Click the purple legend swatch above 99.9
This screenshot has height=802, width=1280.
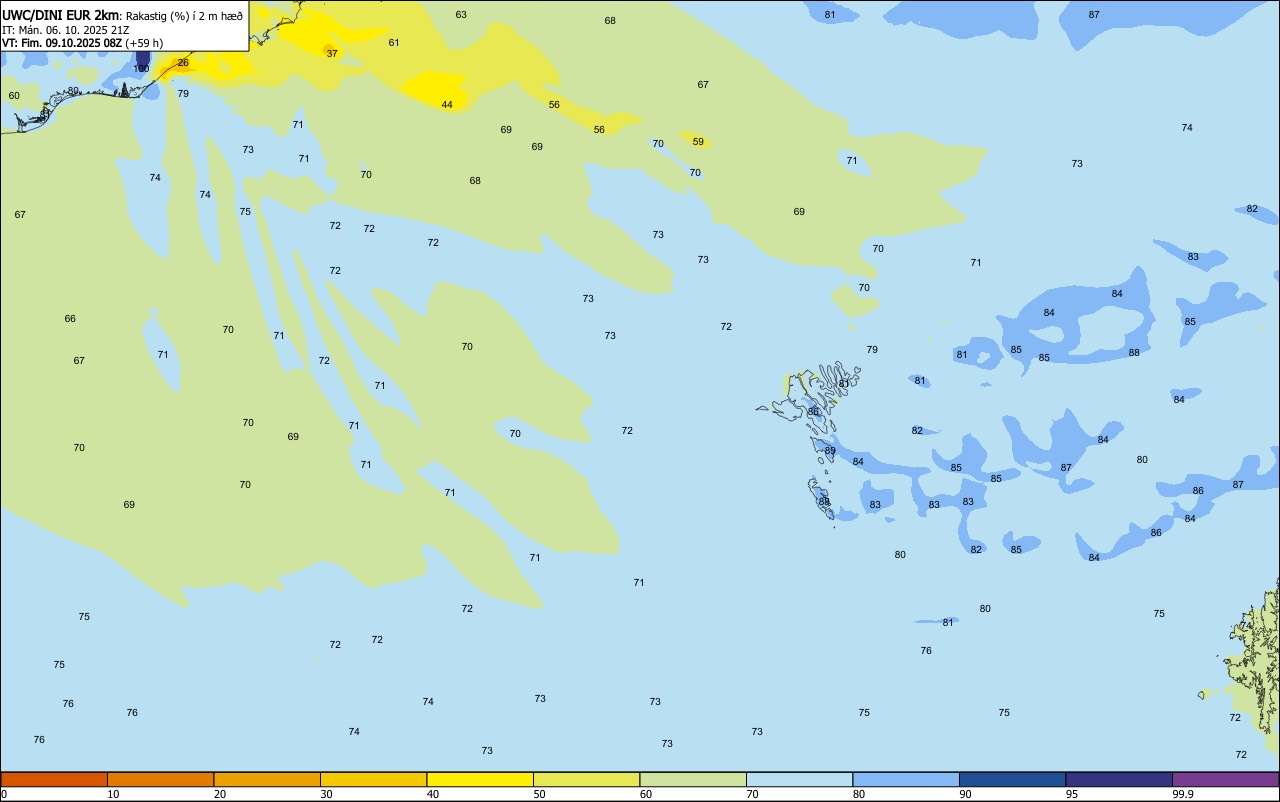pyautogui.click(x=1226, y=779)
